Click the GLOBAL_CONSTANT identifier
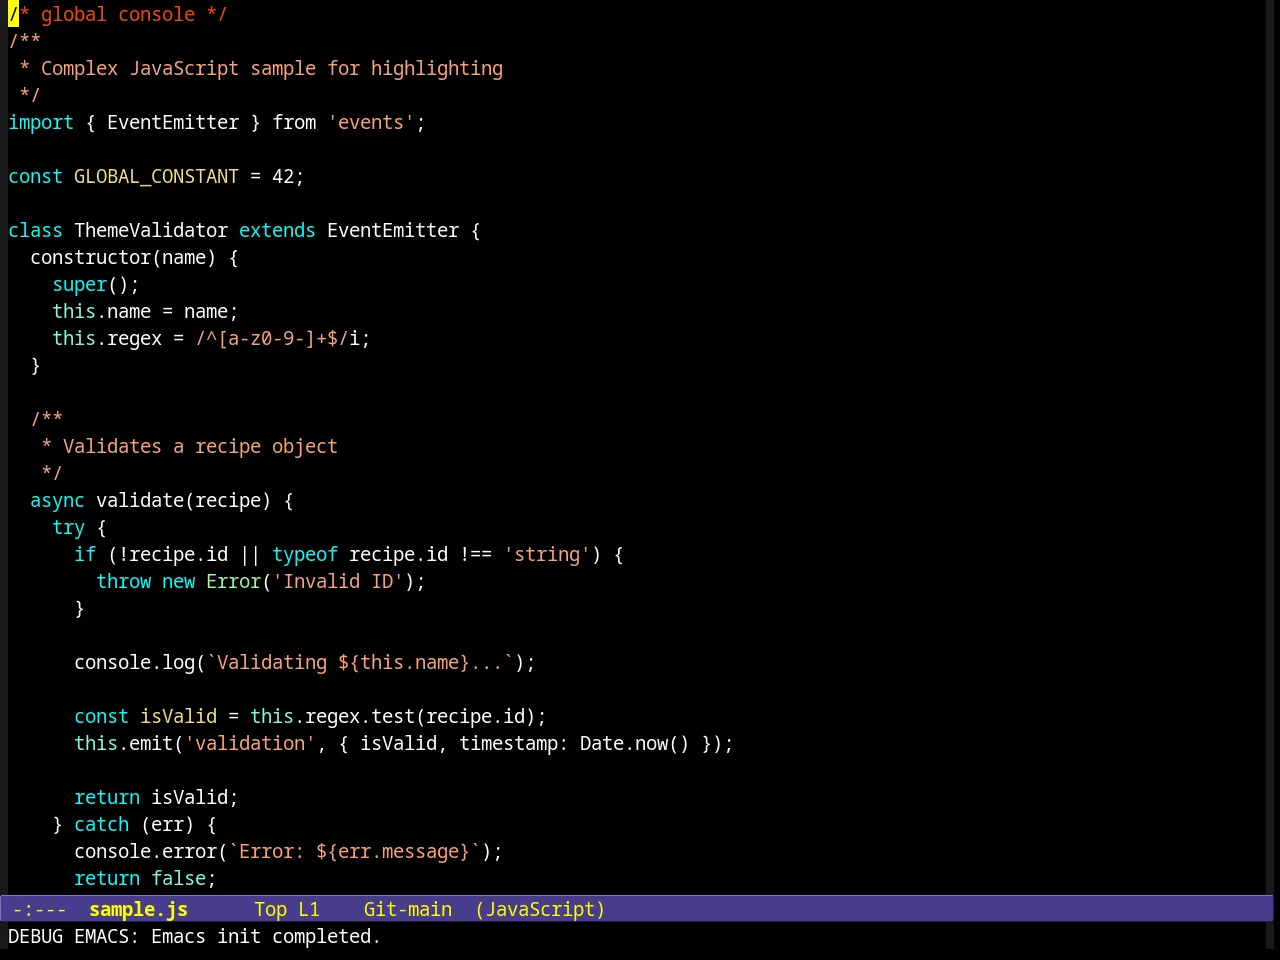Viewport: 1280px width, 960px height. tap(156, 176)
